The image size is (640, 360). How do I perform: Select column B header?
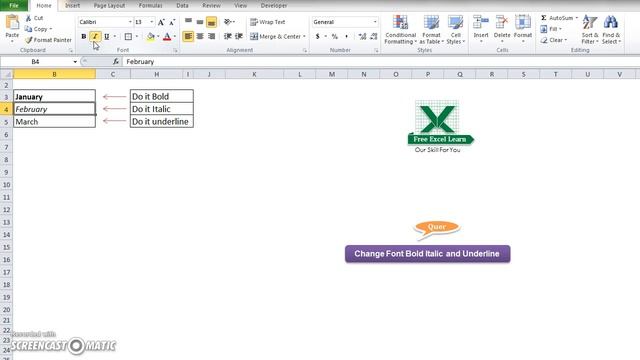(x=54, y=74)
